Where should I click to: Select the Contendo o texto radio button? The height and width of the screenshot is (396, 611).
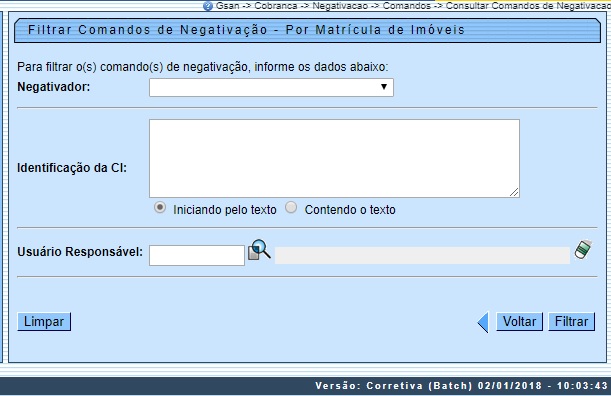point(291,207)
